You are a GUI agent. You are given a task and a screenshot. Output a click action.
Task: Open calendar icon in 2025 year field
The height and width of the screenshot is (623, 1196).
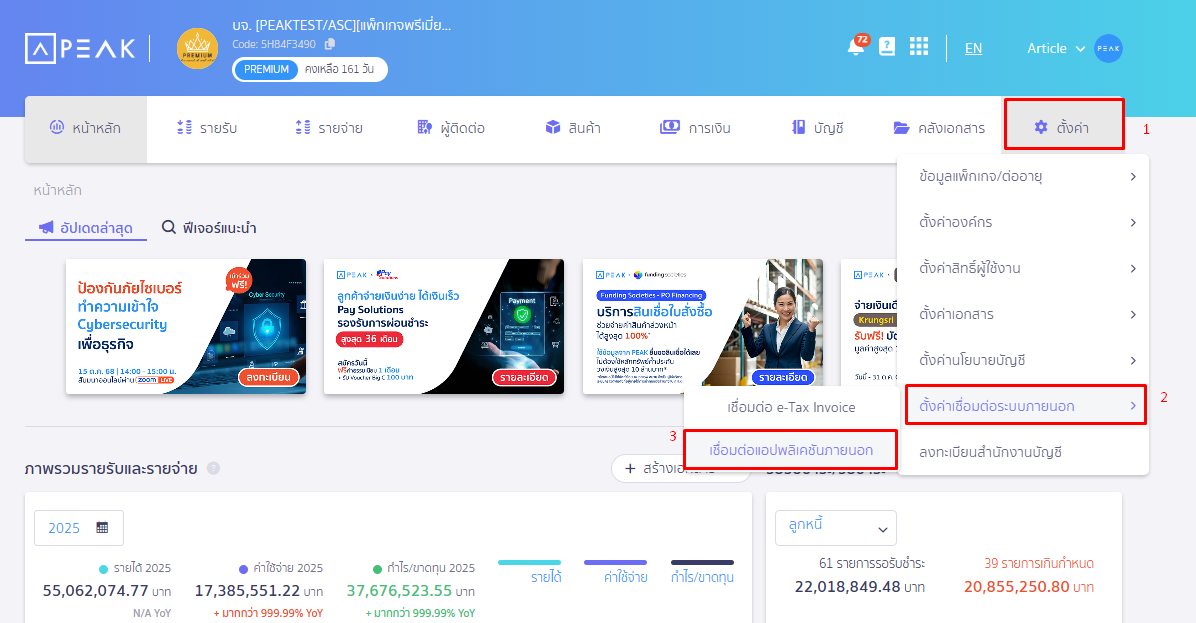[x=102, y=528]
